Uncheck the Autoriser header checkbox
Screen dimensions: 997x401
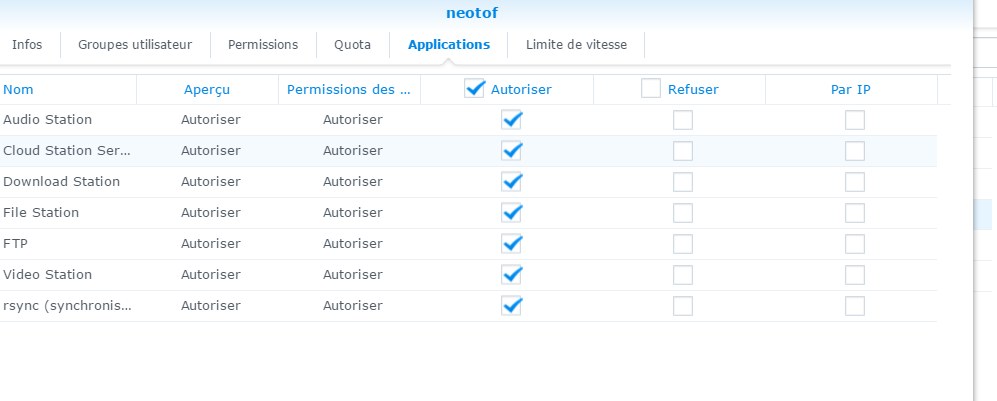click(474, 89)
